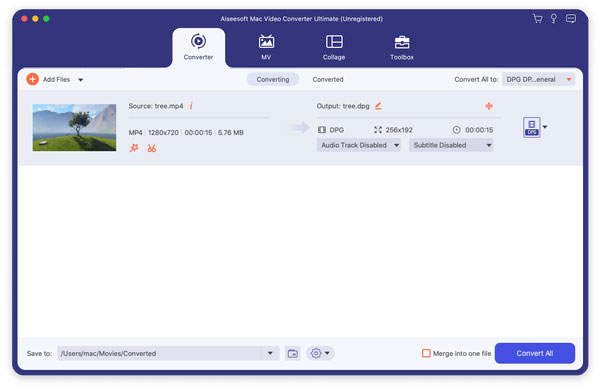This screenshot has height=389, width=600.
Task: Open the Convert All to format dropdown
Action: coord(538,79)
